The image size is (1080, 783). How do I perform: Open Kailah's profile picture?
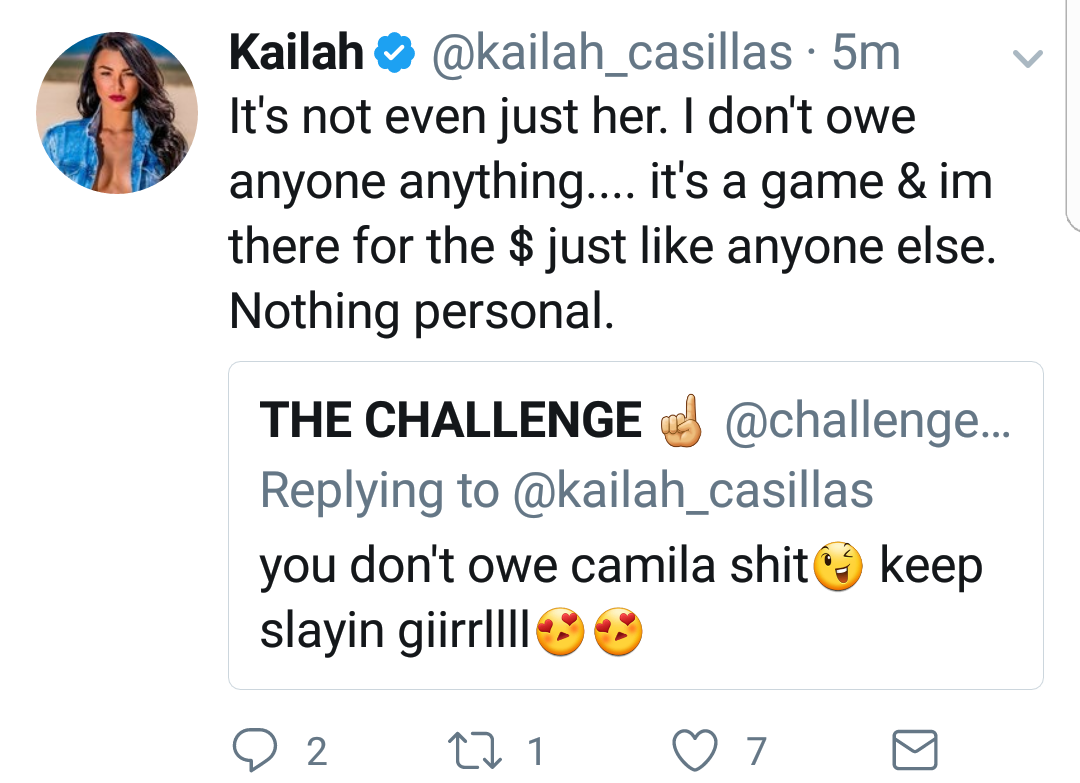tap(117, 113)
